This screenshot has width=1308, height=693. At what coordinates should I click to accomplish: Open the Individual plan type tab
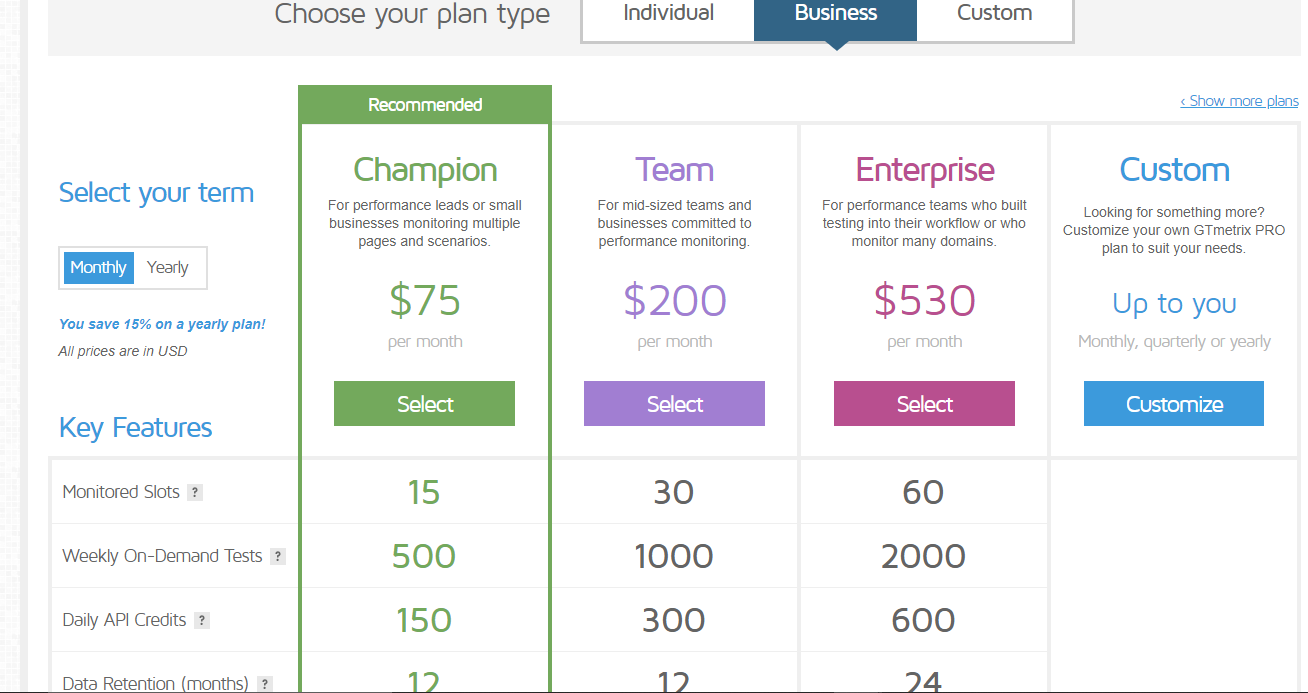pos(668,14)
